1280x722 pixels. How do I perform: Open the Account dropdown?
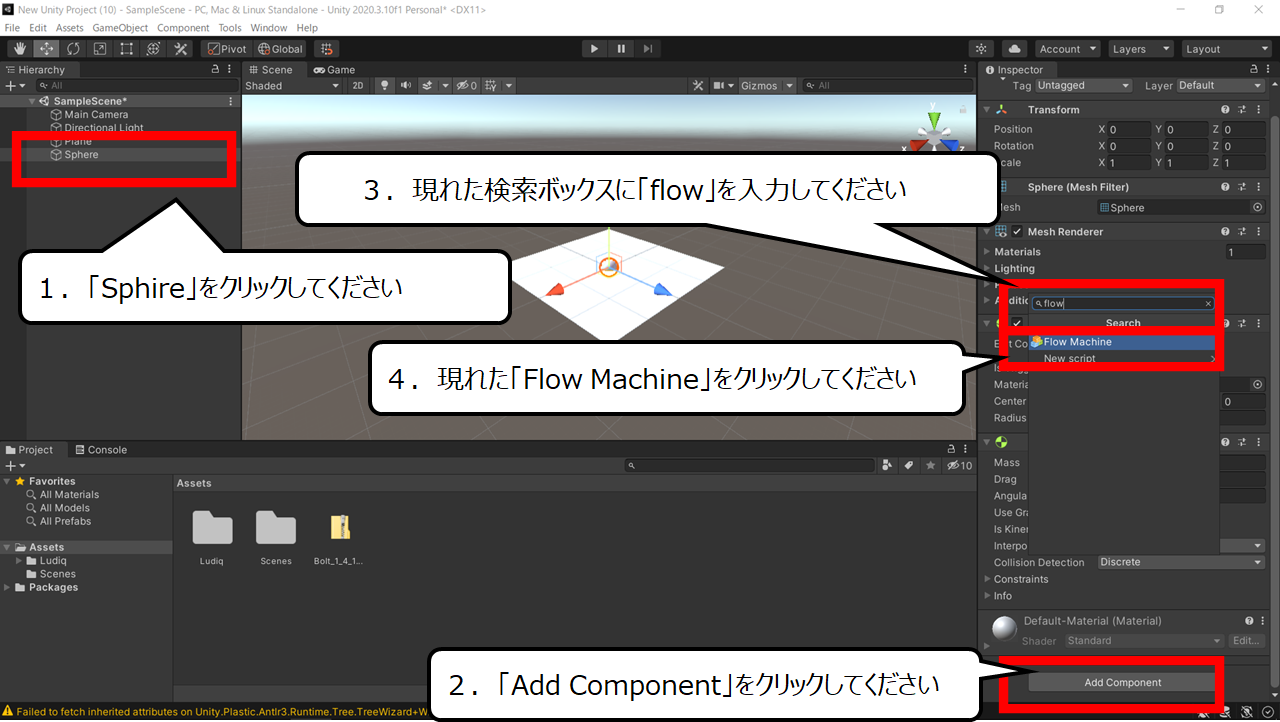(1068, 48)
